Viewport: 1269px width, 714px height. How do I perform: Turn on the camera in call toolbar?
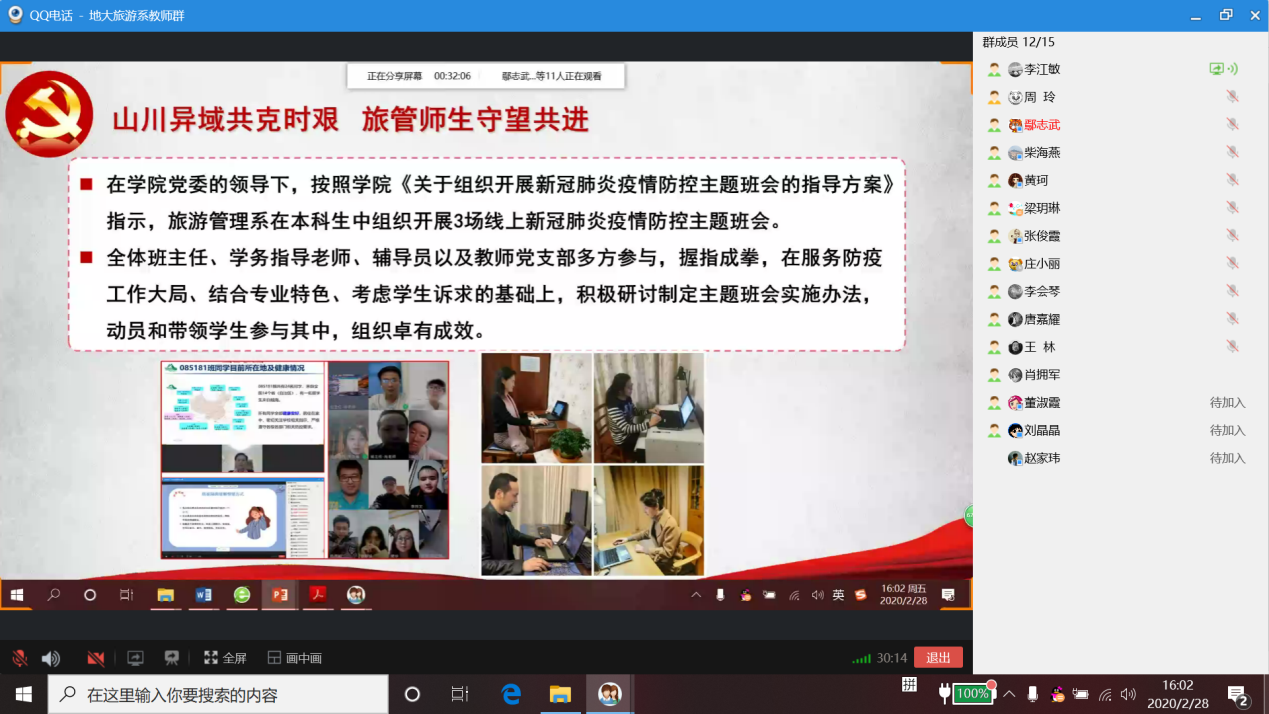(x=96, y=658)
